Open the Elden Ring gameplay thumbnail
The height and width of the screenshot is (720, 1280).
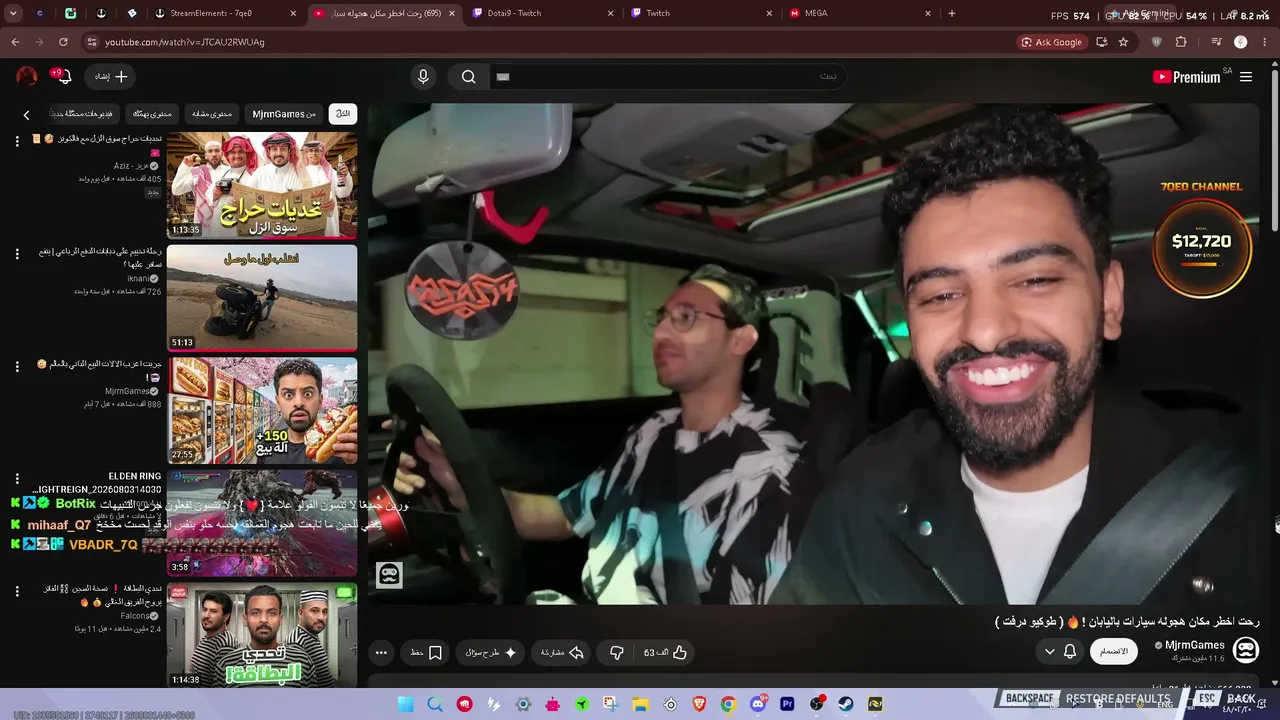point(262,523)
